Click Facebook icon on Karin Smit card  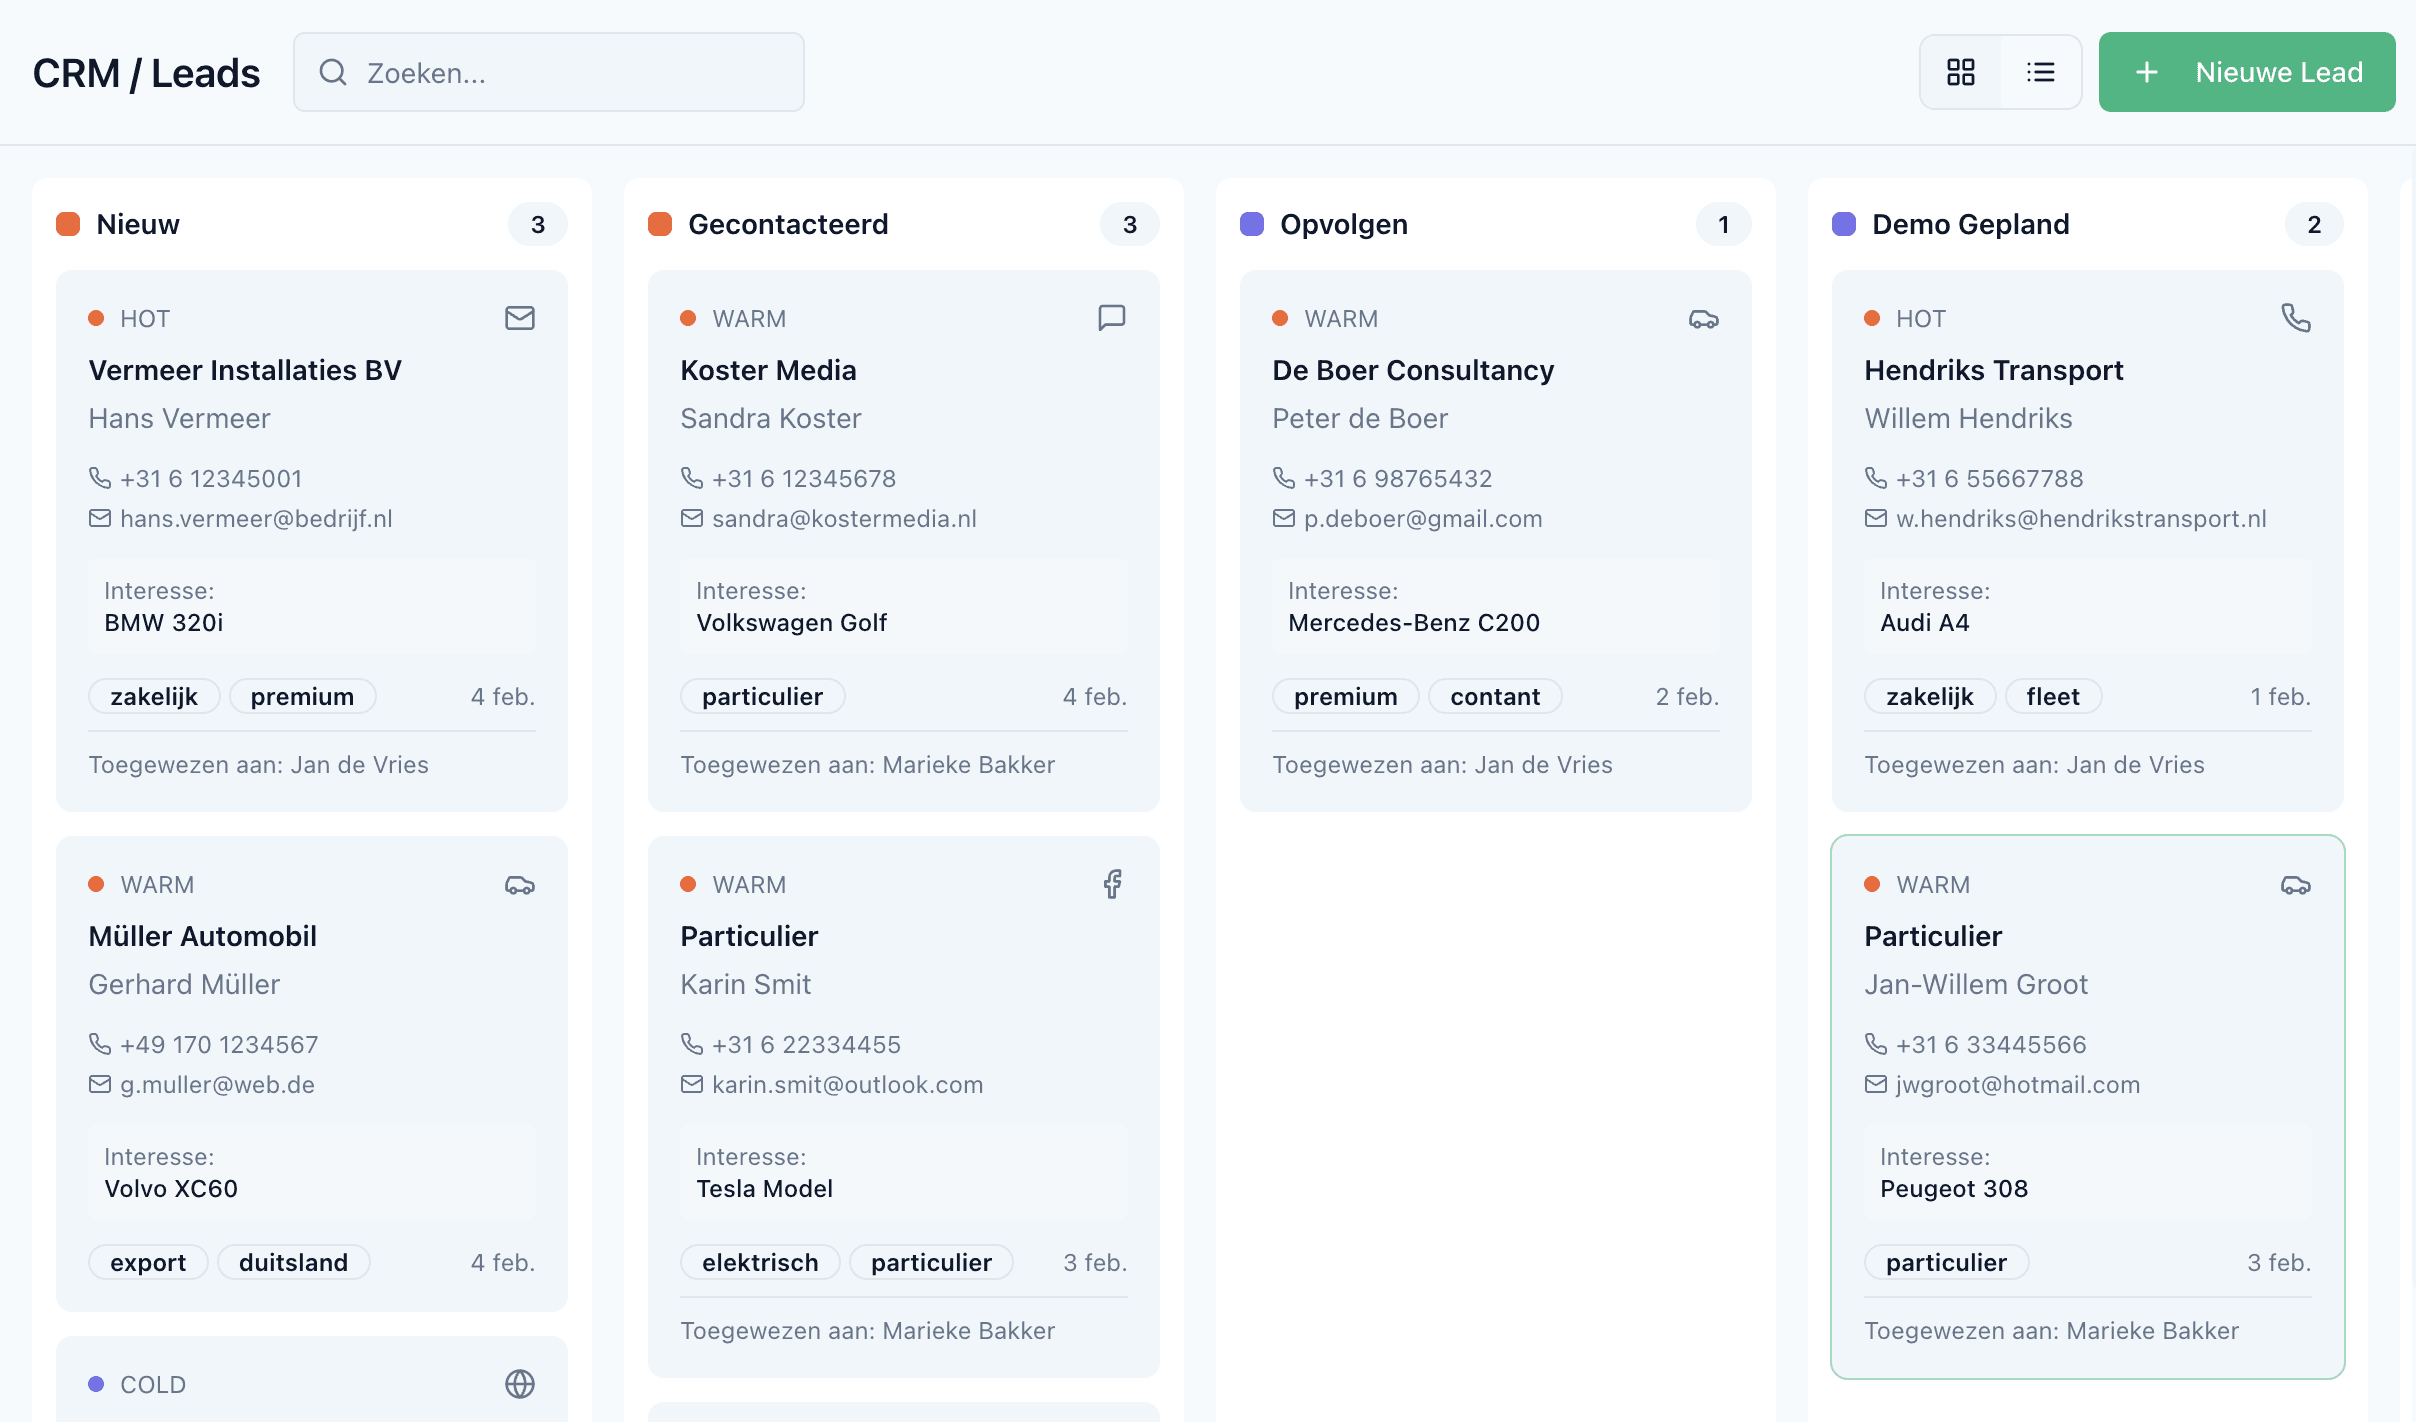click(1112, 884)
